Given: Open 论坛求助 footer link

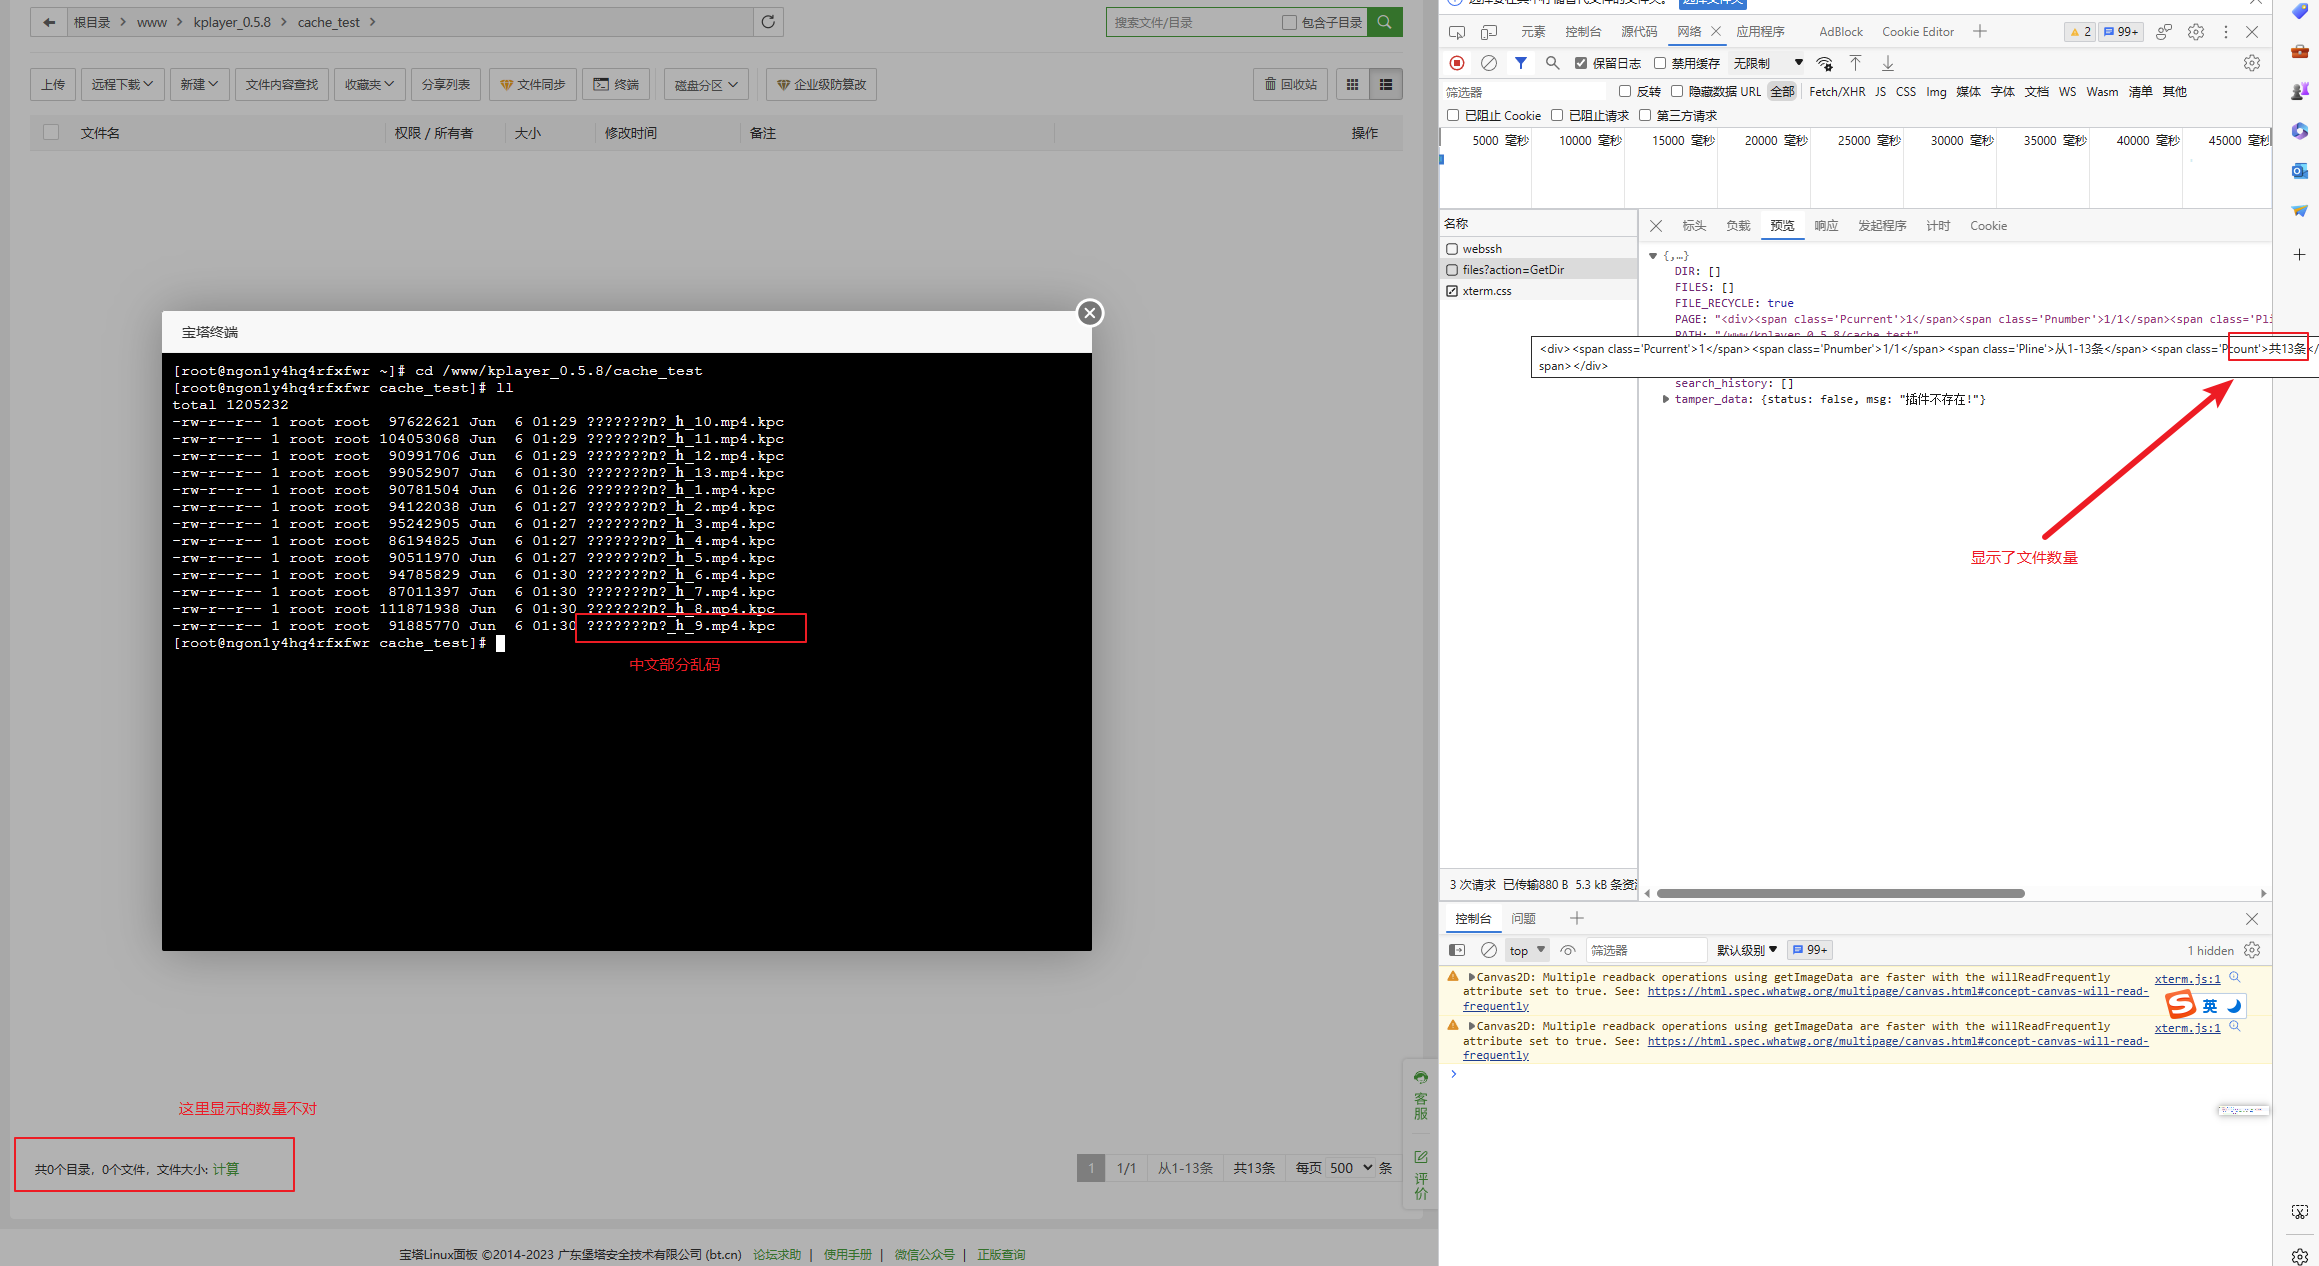Looking at the screenshot, I should pos(777,1255).
